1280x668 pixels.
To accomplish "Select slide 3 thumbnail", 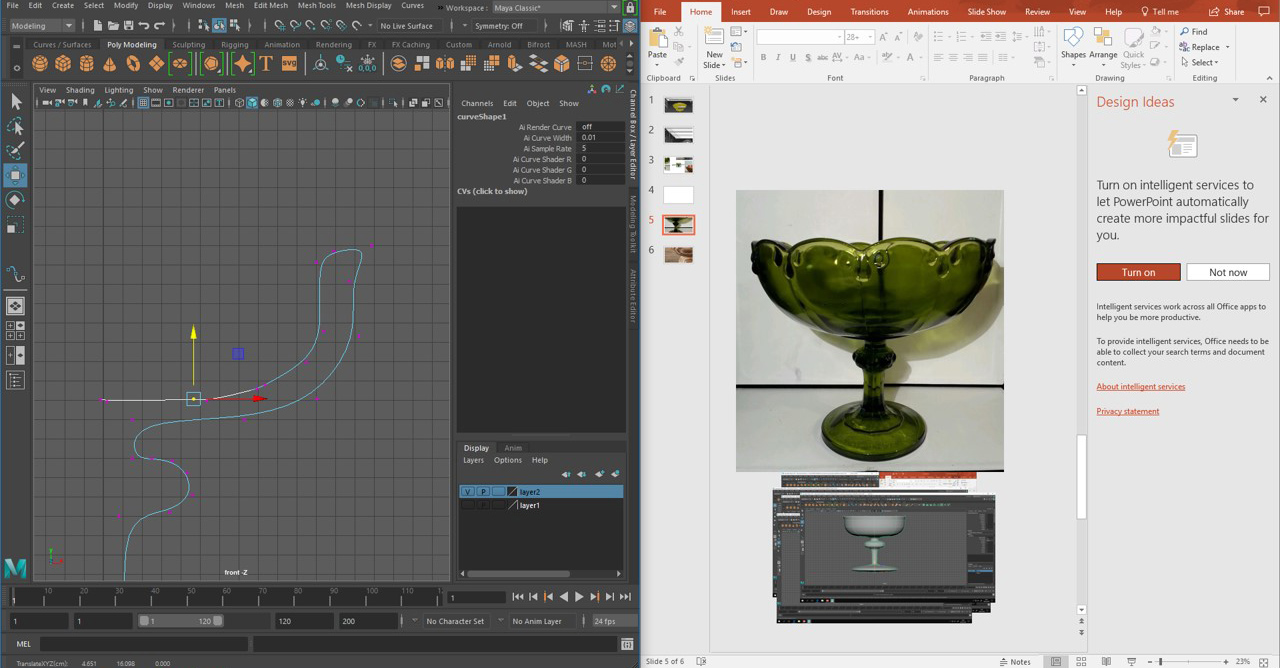I will [x=678, y=165].
